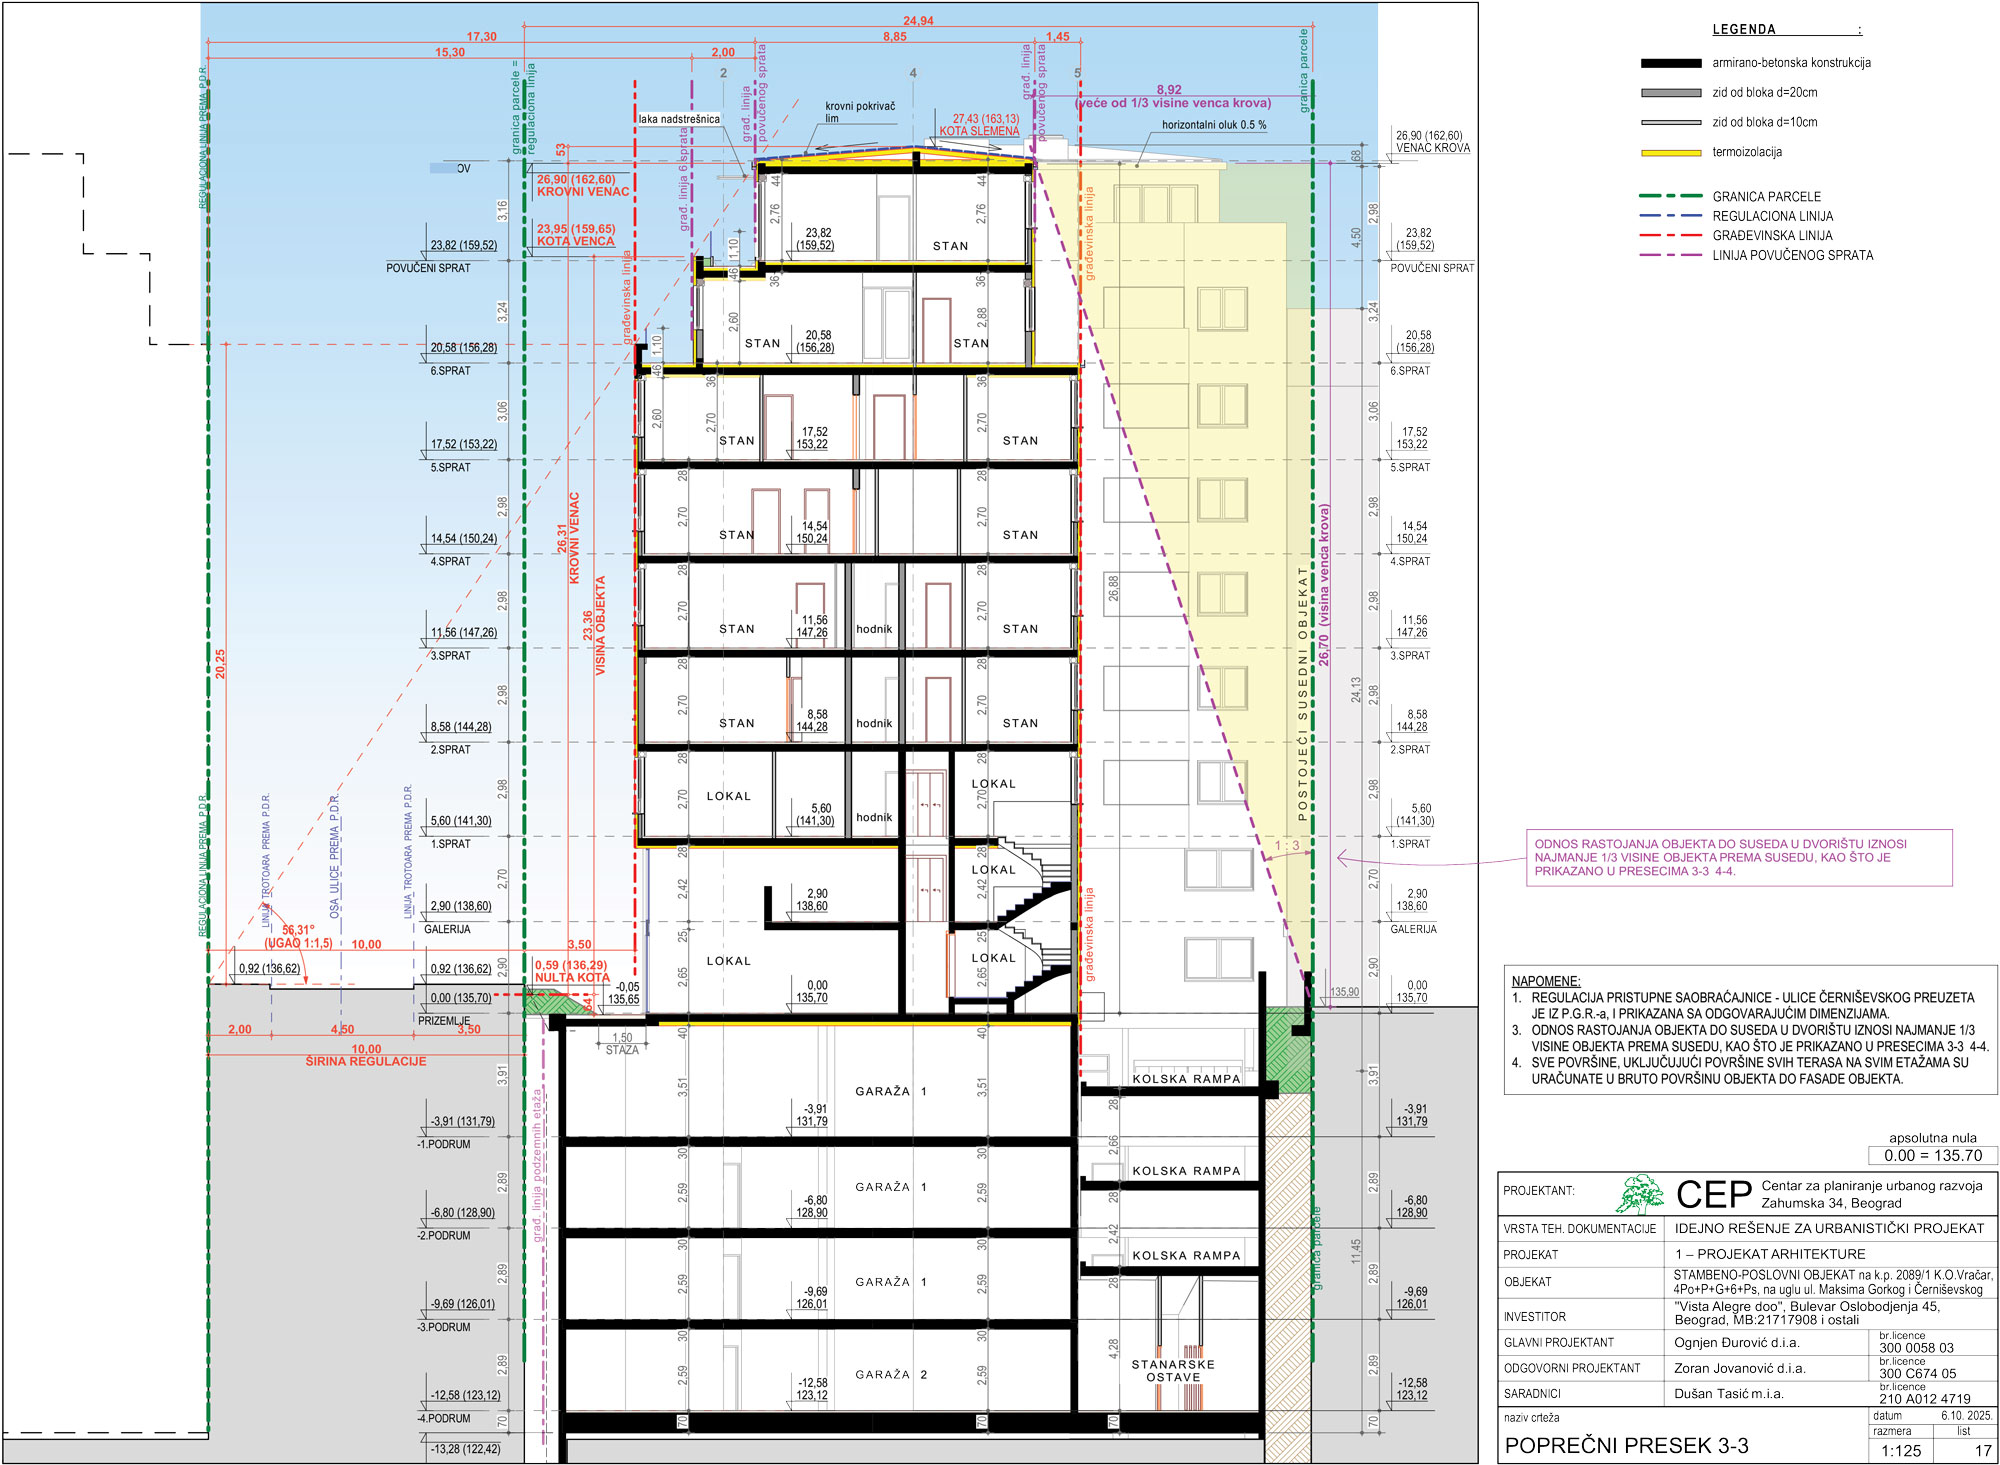2000x1465 pixels.
Task: Click the absolute zero field 0.00 = 135.70
Action: point(1932,1155)
